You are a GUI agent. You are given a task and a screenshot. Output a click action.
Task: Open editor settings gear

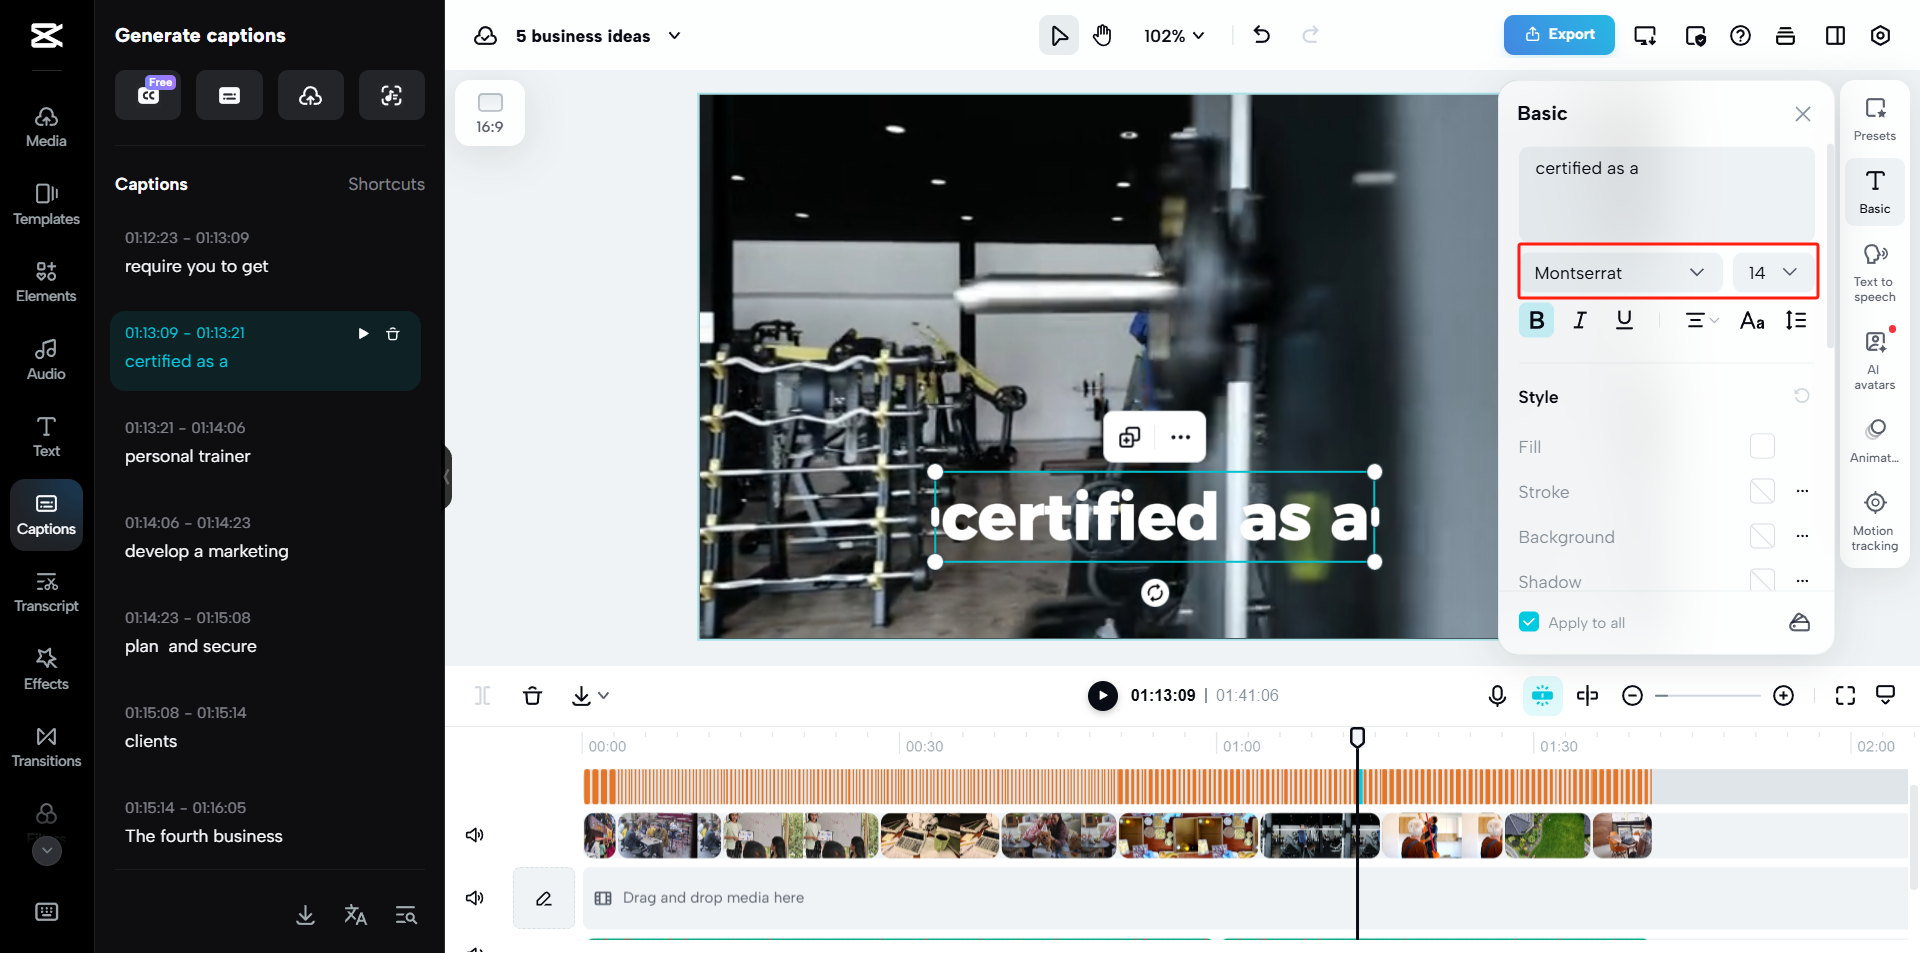point(1880,36)
